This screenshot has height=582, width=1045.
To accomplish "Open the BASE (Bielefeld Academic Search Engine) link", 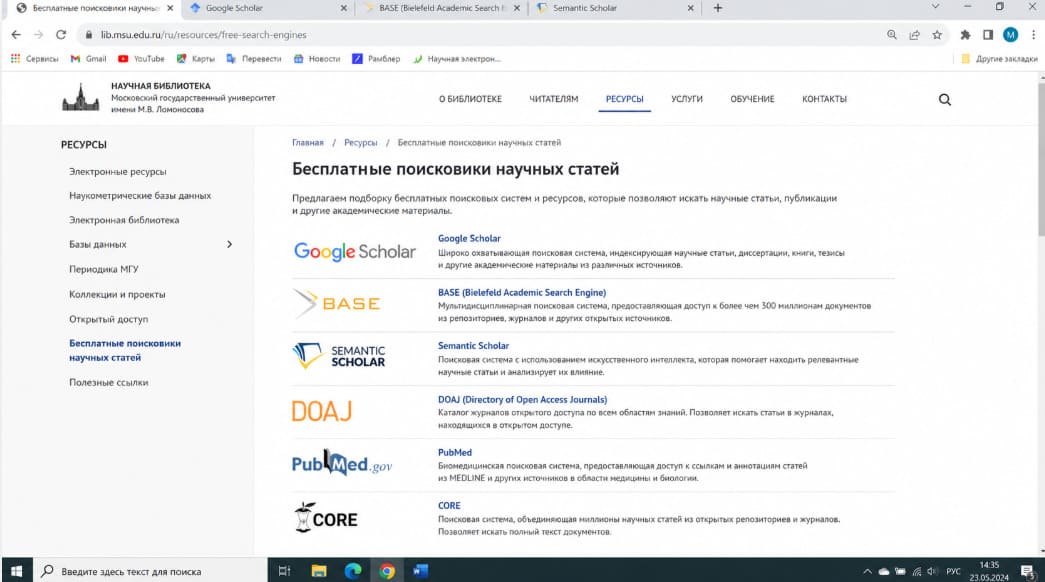I will point(522,292).
